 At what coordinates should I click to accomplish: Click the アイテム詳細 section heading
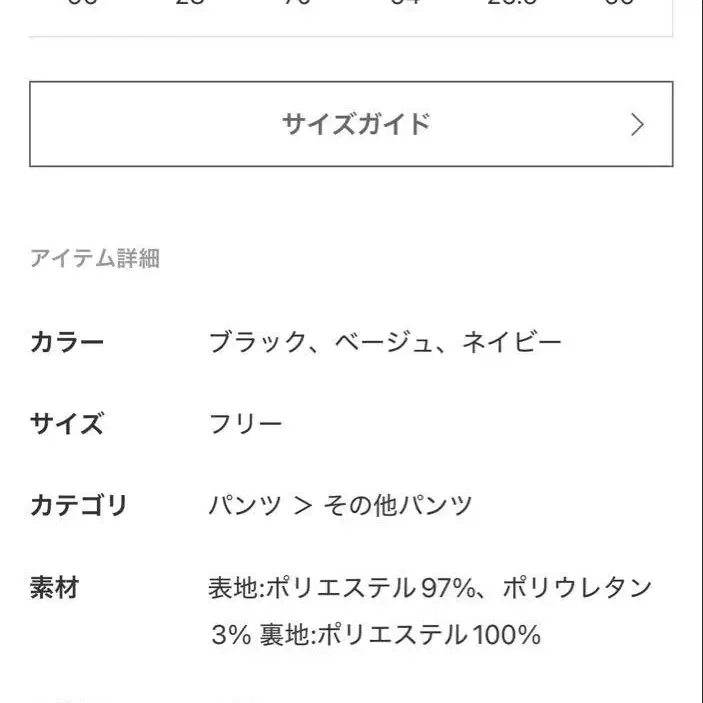[95, 259]
